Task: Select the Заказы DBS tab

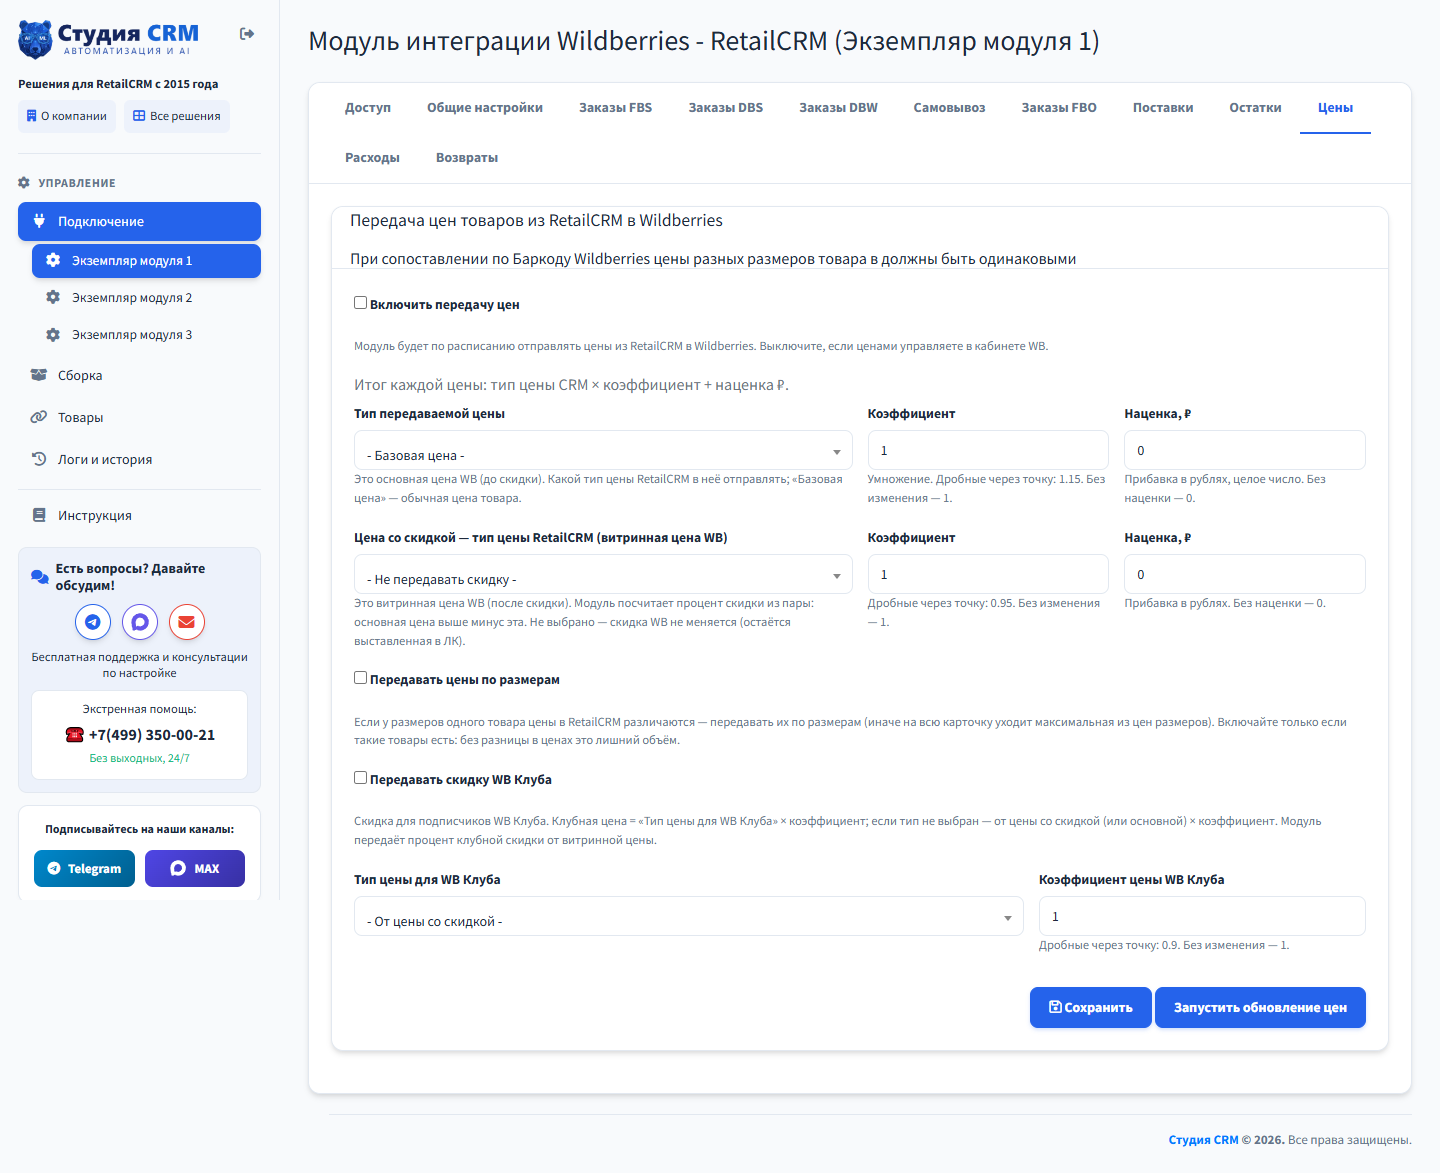Action: [726, 108]
